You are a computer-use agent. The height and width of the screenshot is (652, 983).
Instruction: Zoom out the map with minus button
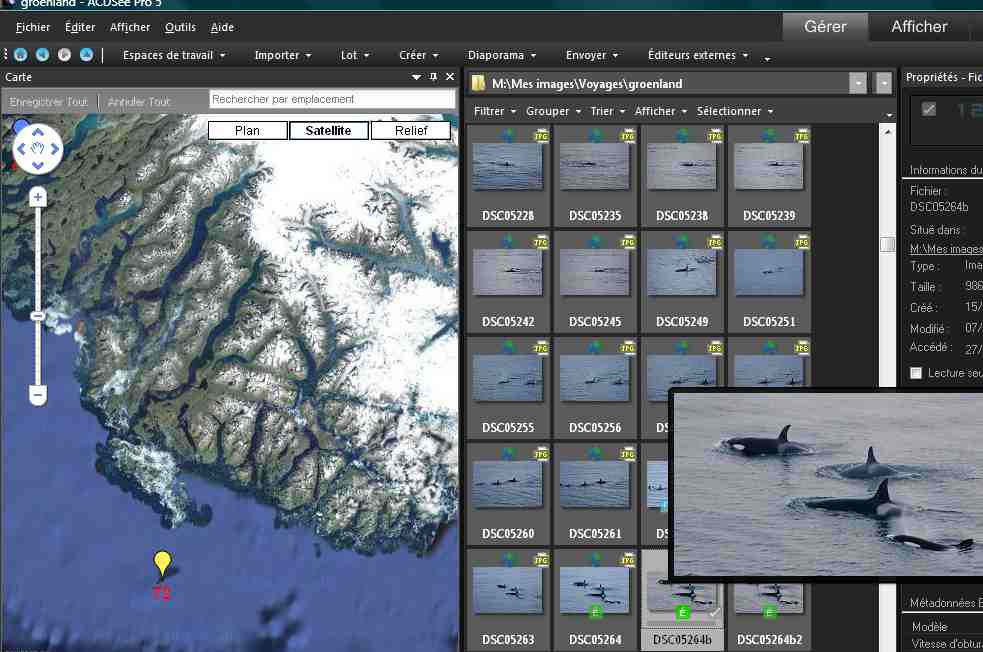[x=38, y=396]
